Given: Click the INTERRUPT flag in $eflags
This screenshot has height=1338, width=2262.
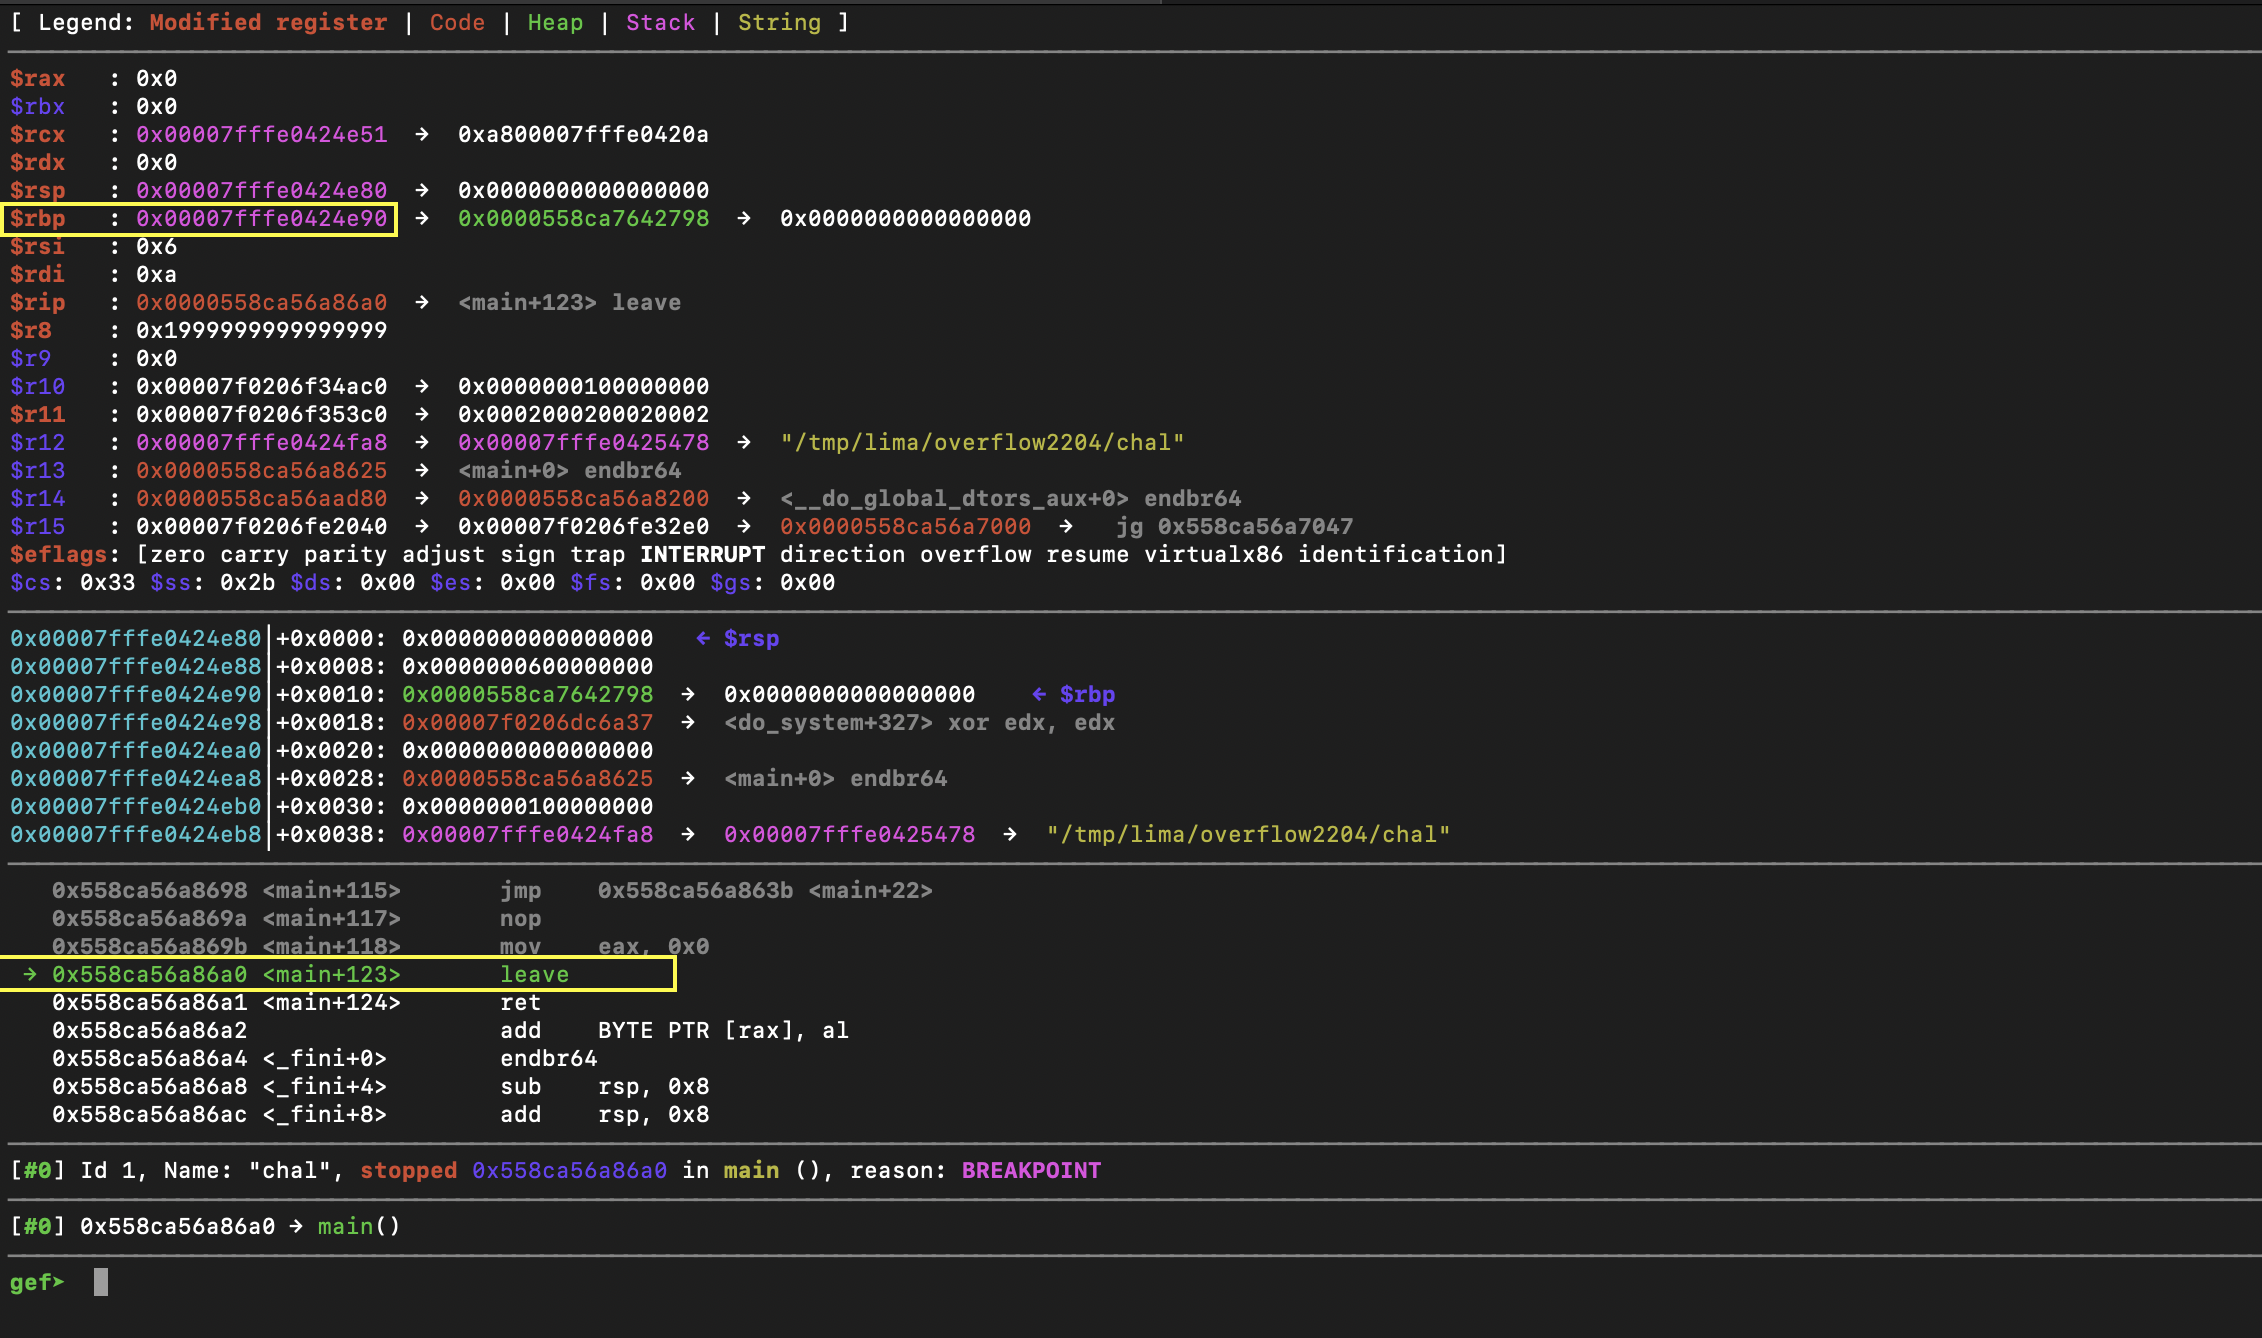Looking at the screenshot, I should click(703, 554).
